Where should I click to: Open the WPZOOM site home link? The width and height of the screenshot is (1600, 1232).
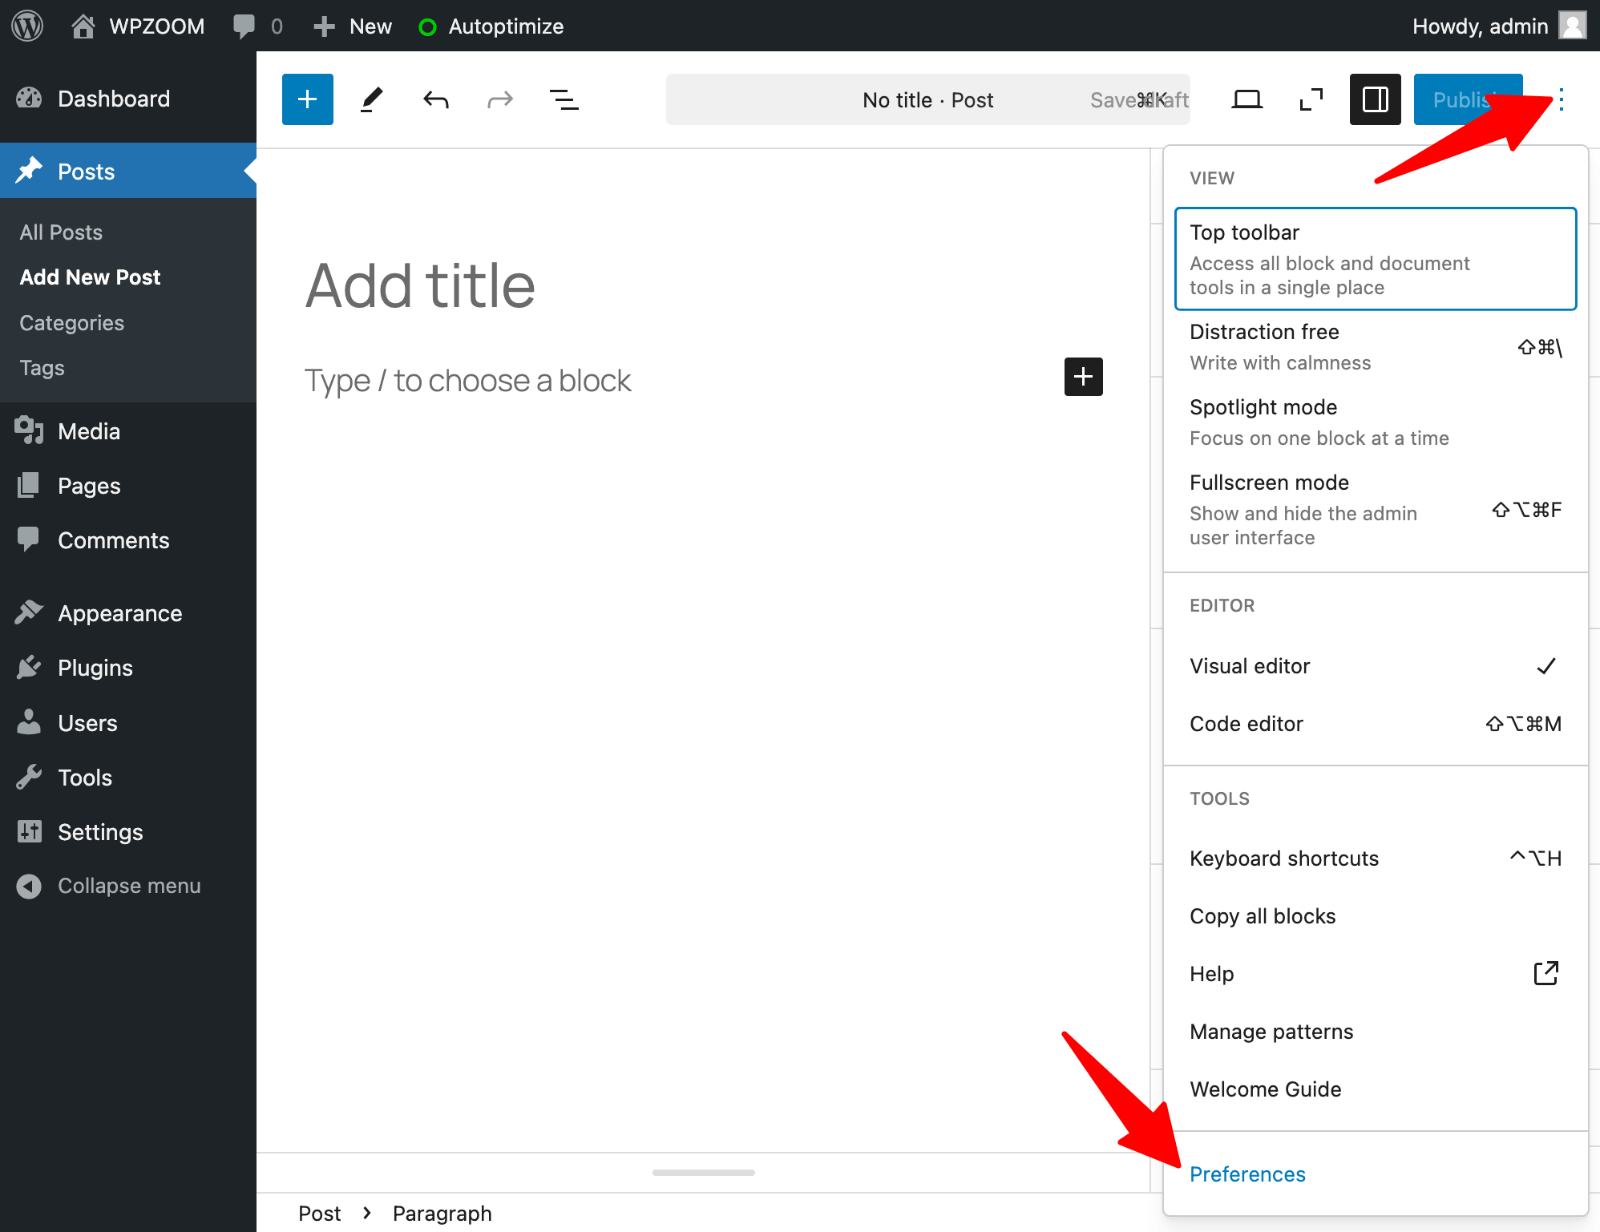point(138,26)
